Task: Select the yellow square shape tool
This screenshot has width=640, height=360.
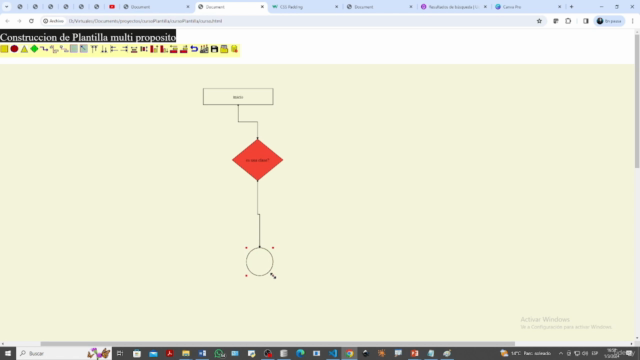Action: click(4, 49)
